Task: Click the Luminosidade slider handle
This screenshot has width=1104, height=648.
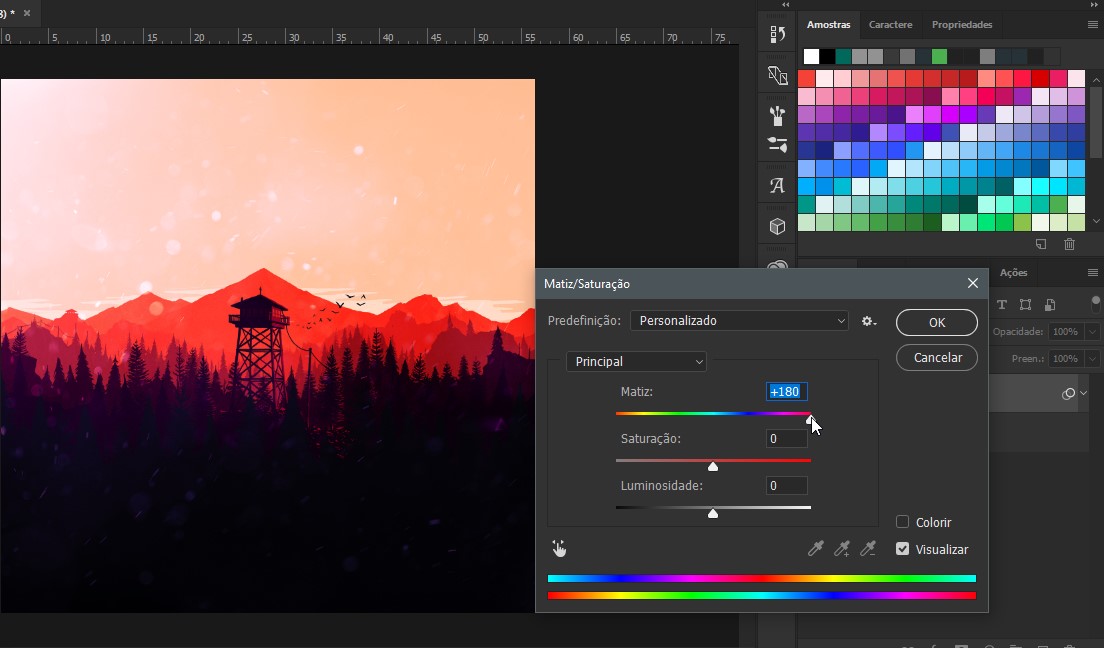Action: [713, 513]
